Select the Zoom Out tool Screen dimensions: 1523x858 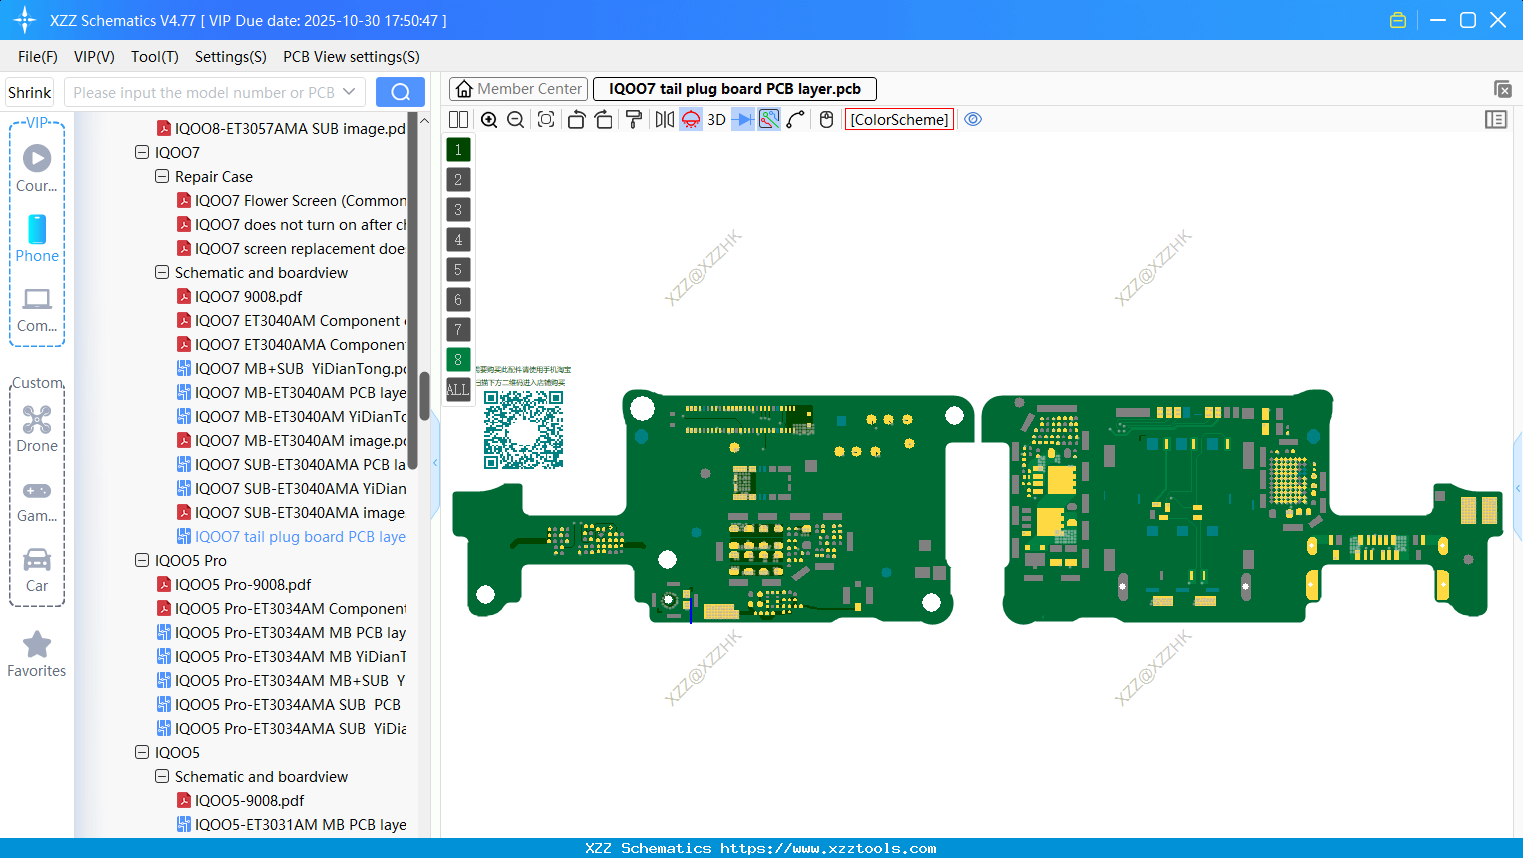coord(514,119)
